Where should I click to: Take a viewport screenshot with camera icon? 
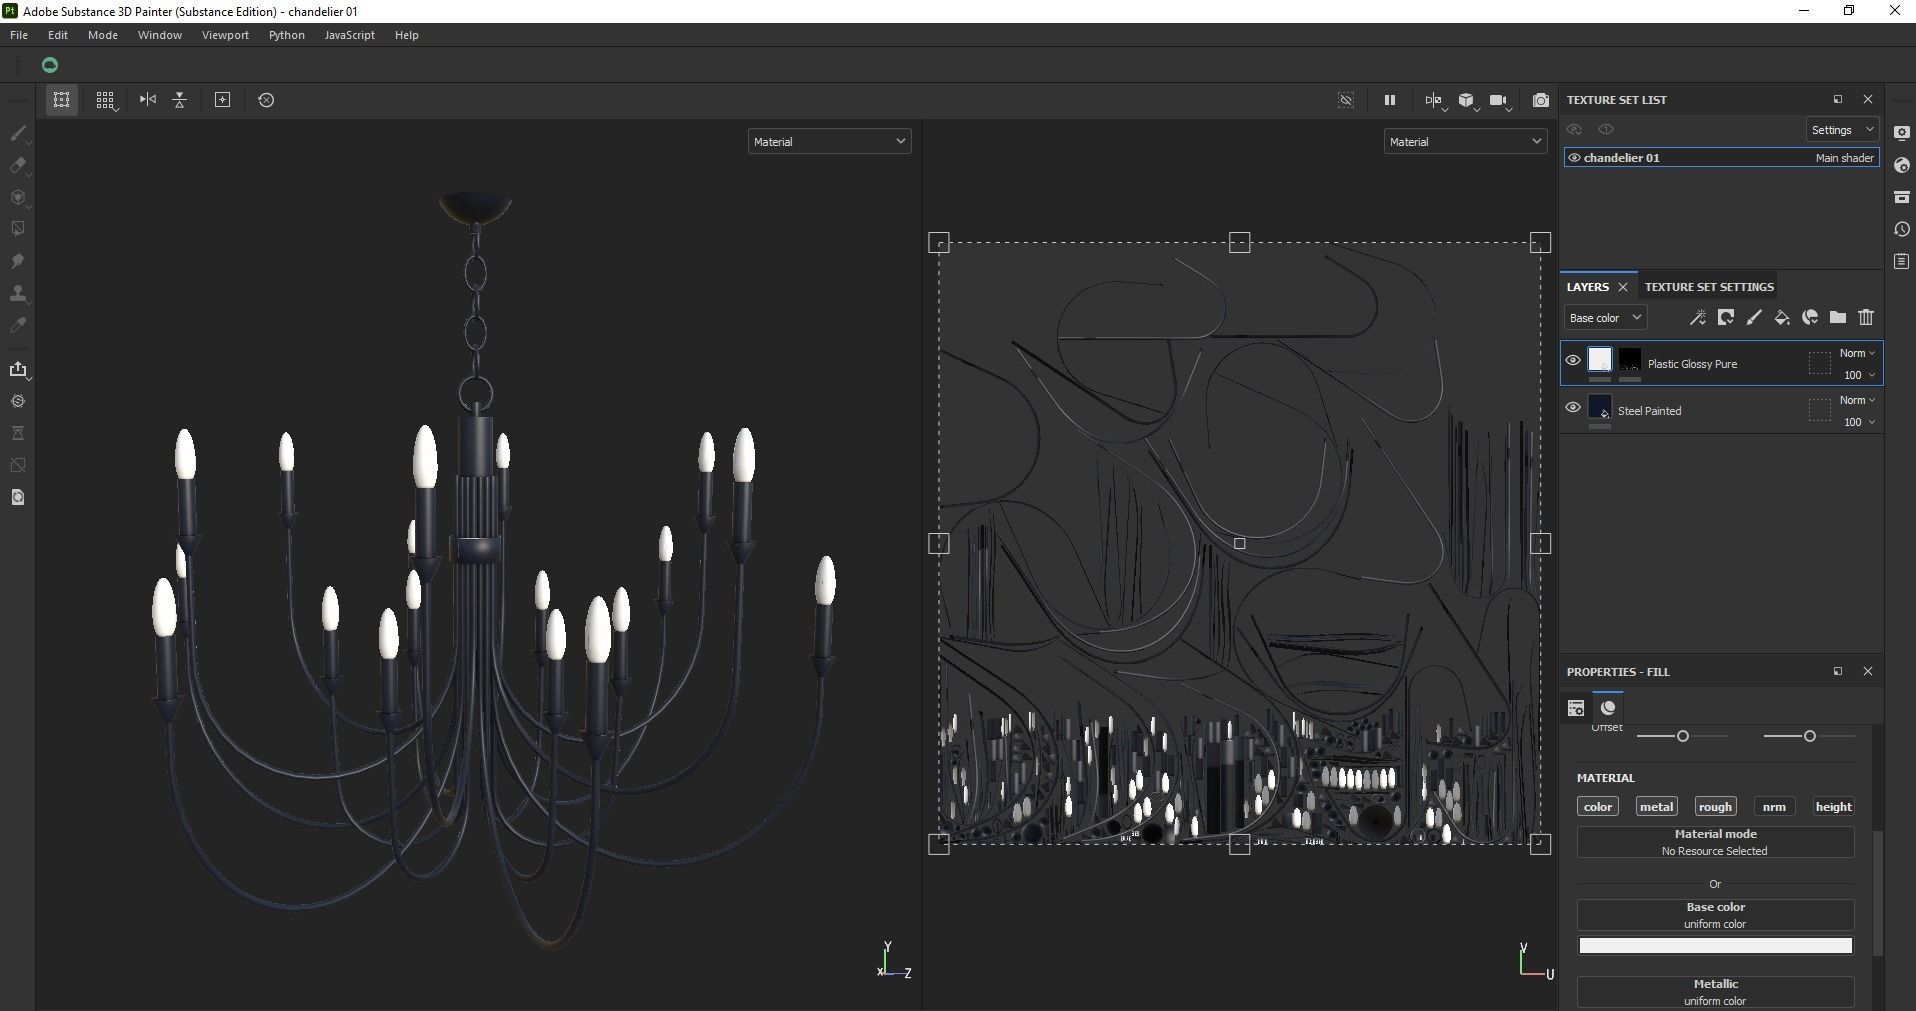(x=1541, y=100)
